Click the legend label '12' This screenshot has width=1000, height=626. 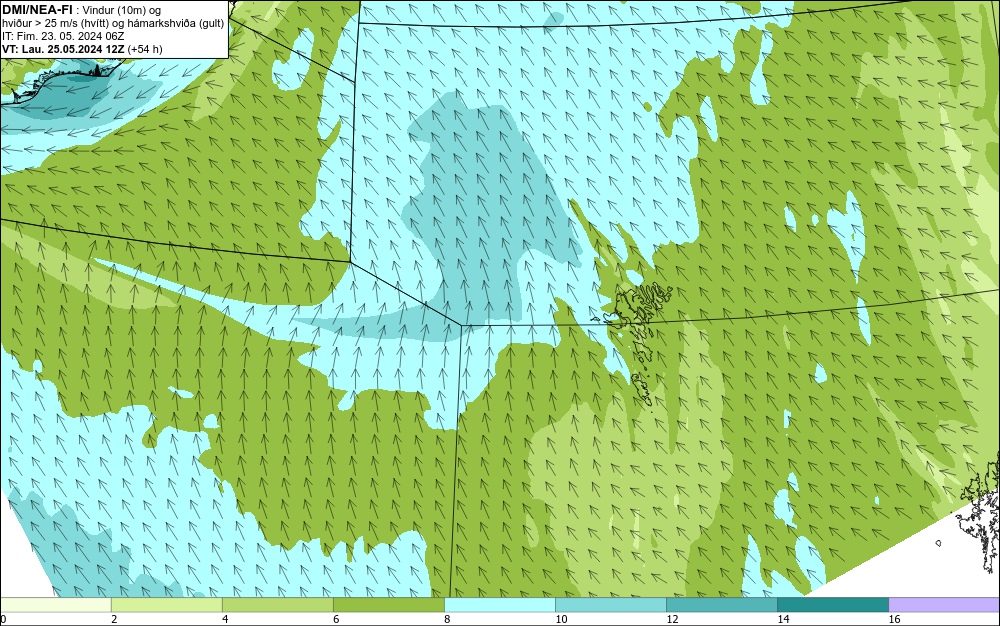coord(672,619)
